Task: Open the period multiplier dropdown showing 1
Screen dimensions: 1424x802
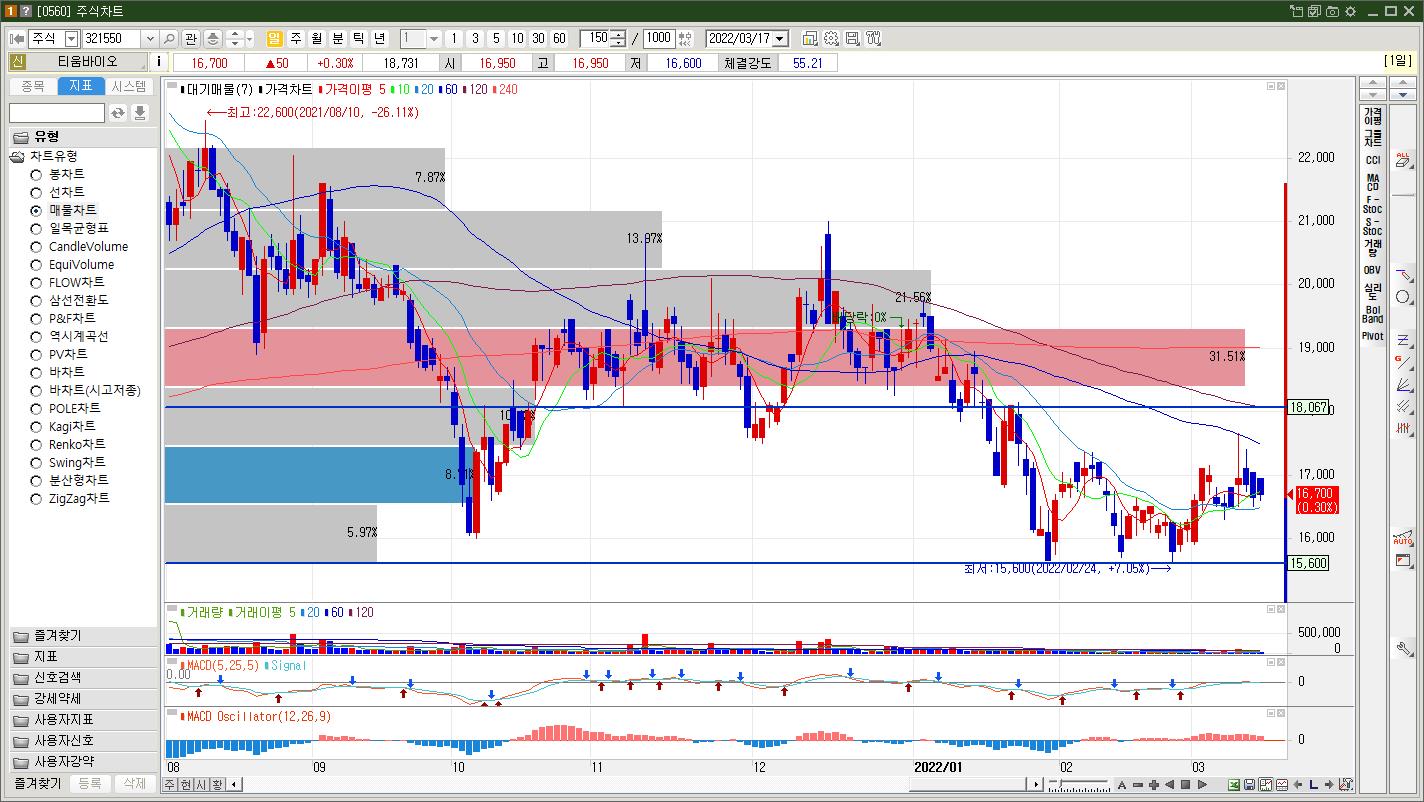Action: (434, 39)
